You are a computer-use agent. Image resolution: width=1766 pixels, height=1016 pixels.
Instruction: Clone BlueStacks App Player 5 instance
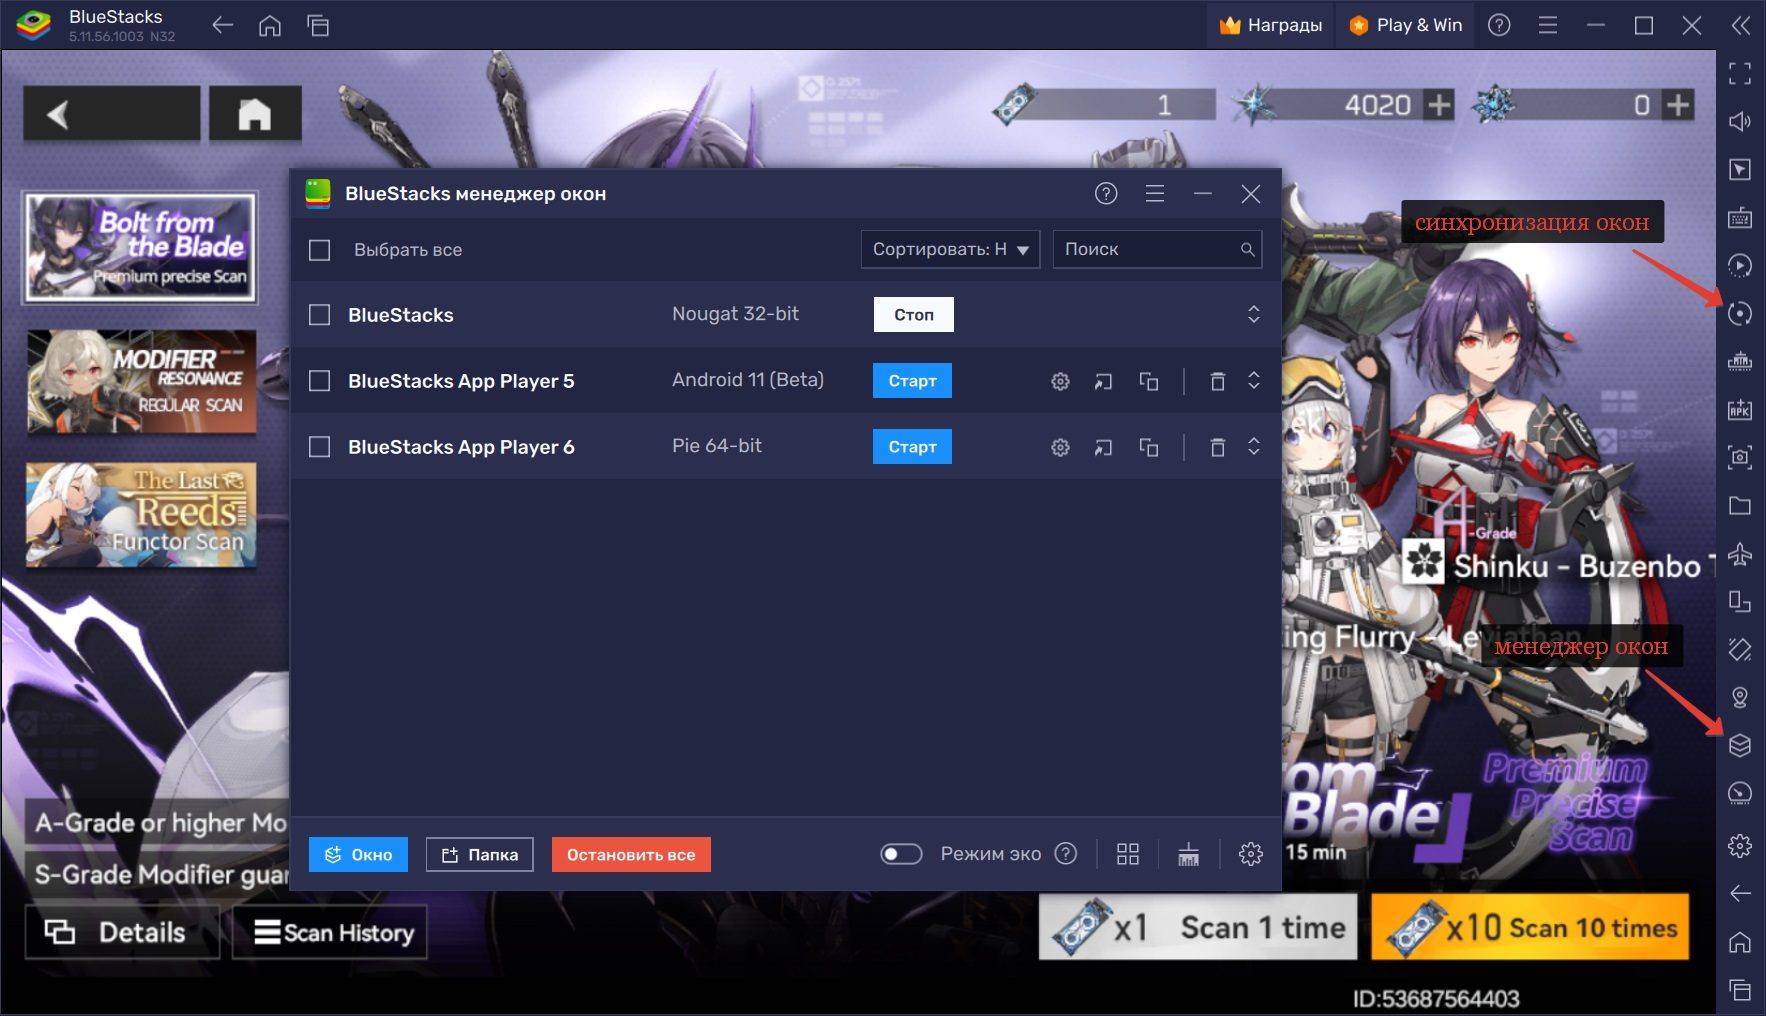(x=1149, y=381)
